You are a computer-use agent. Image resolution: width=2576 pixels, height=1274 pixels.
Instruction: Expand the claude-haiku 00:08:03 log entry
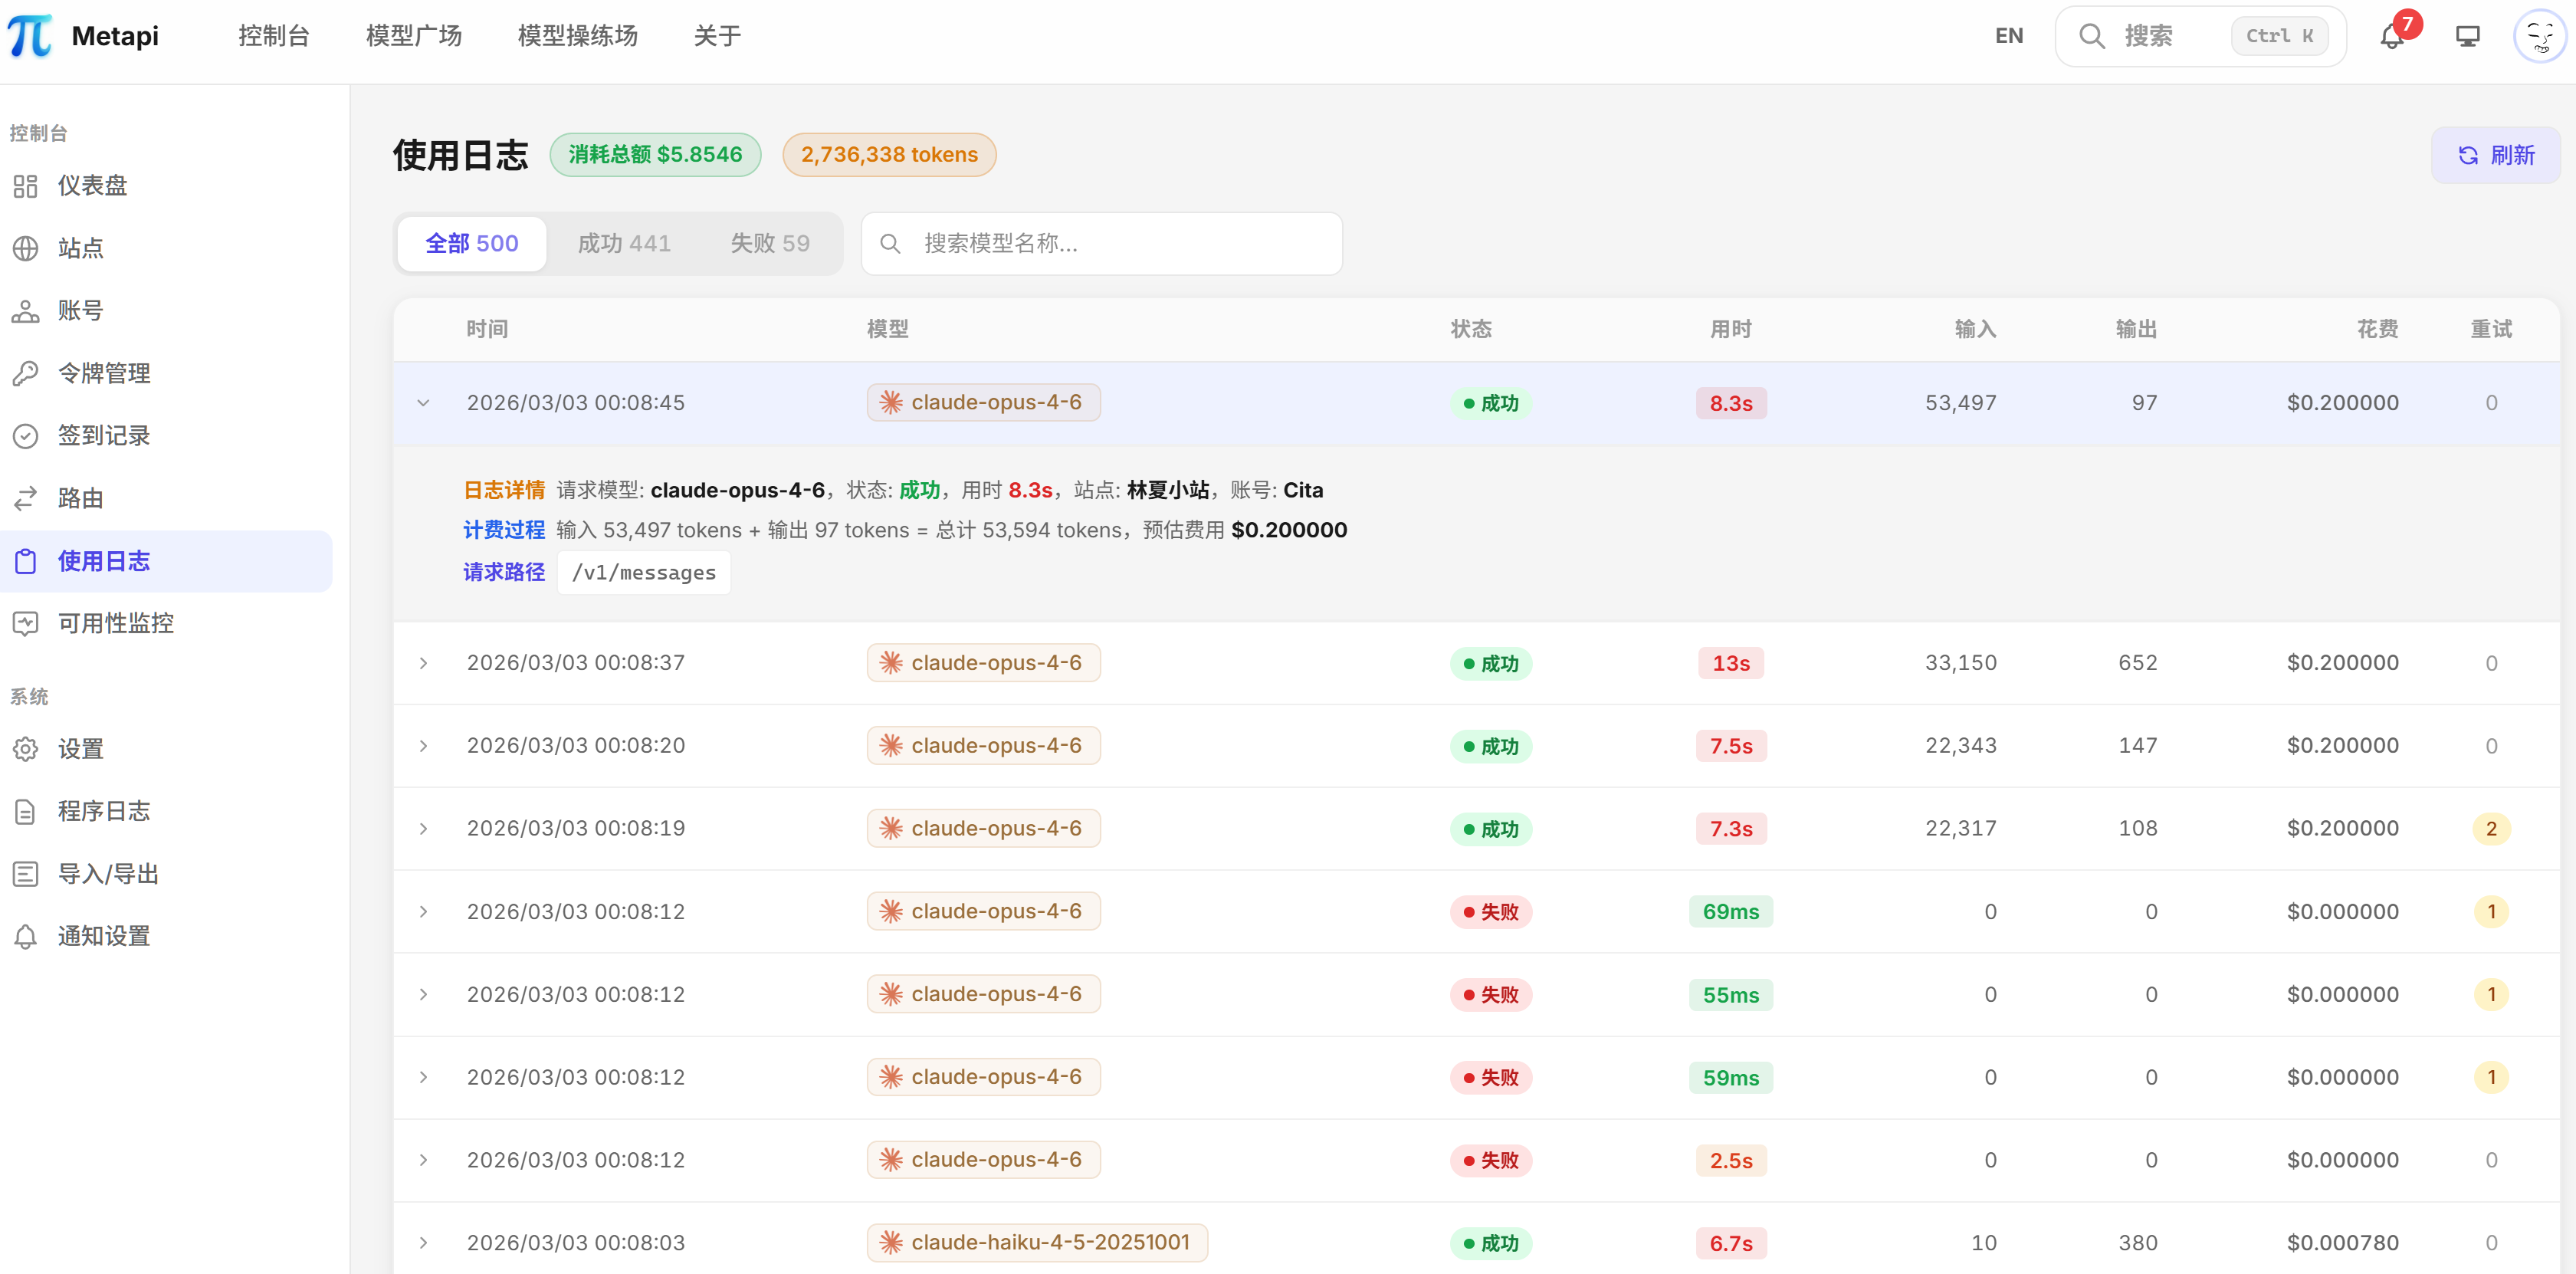422,1242
